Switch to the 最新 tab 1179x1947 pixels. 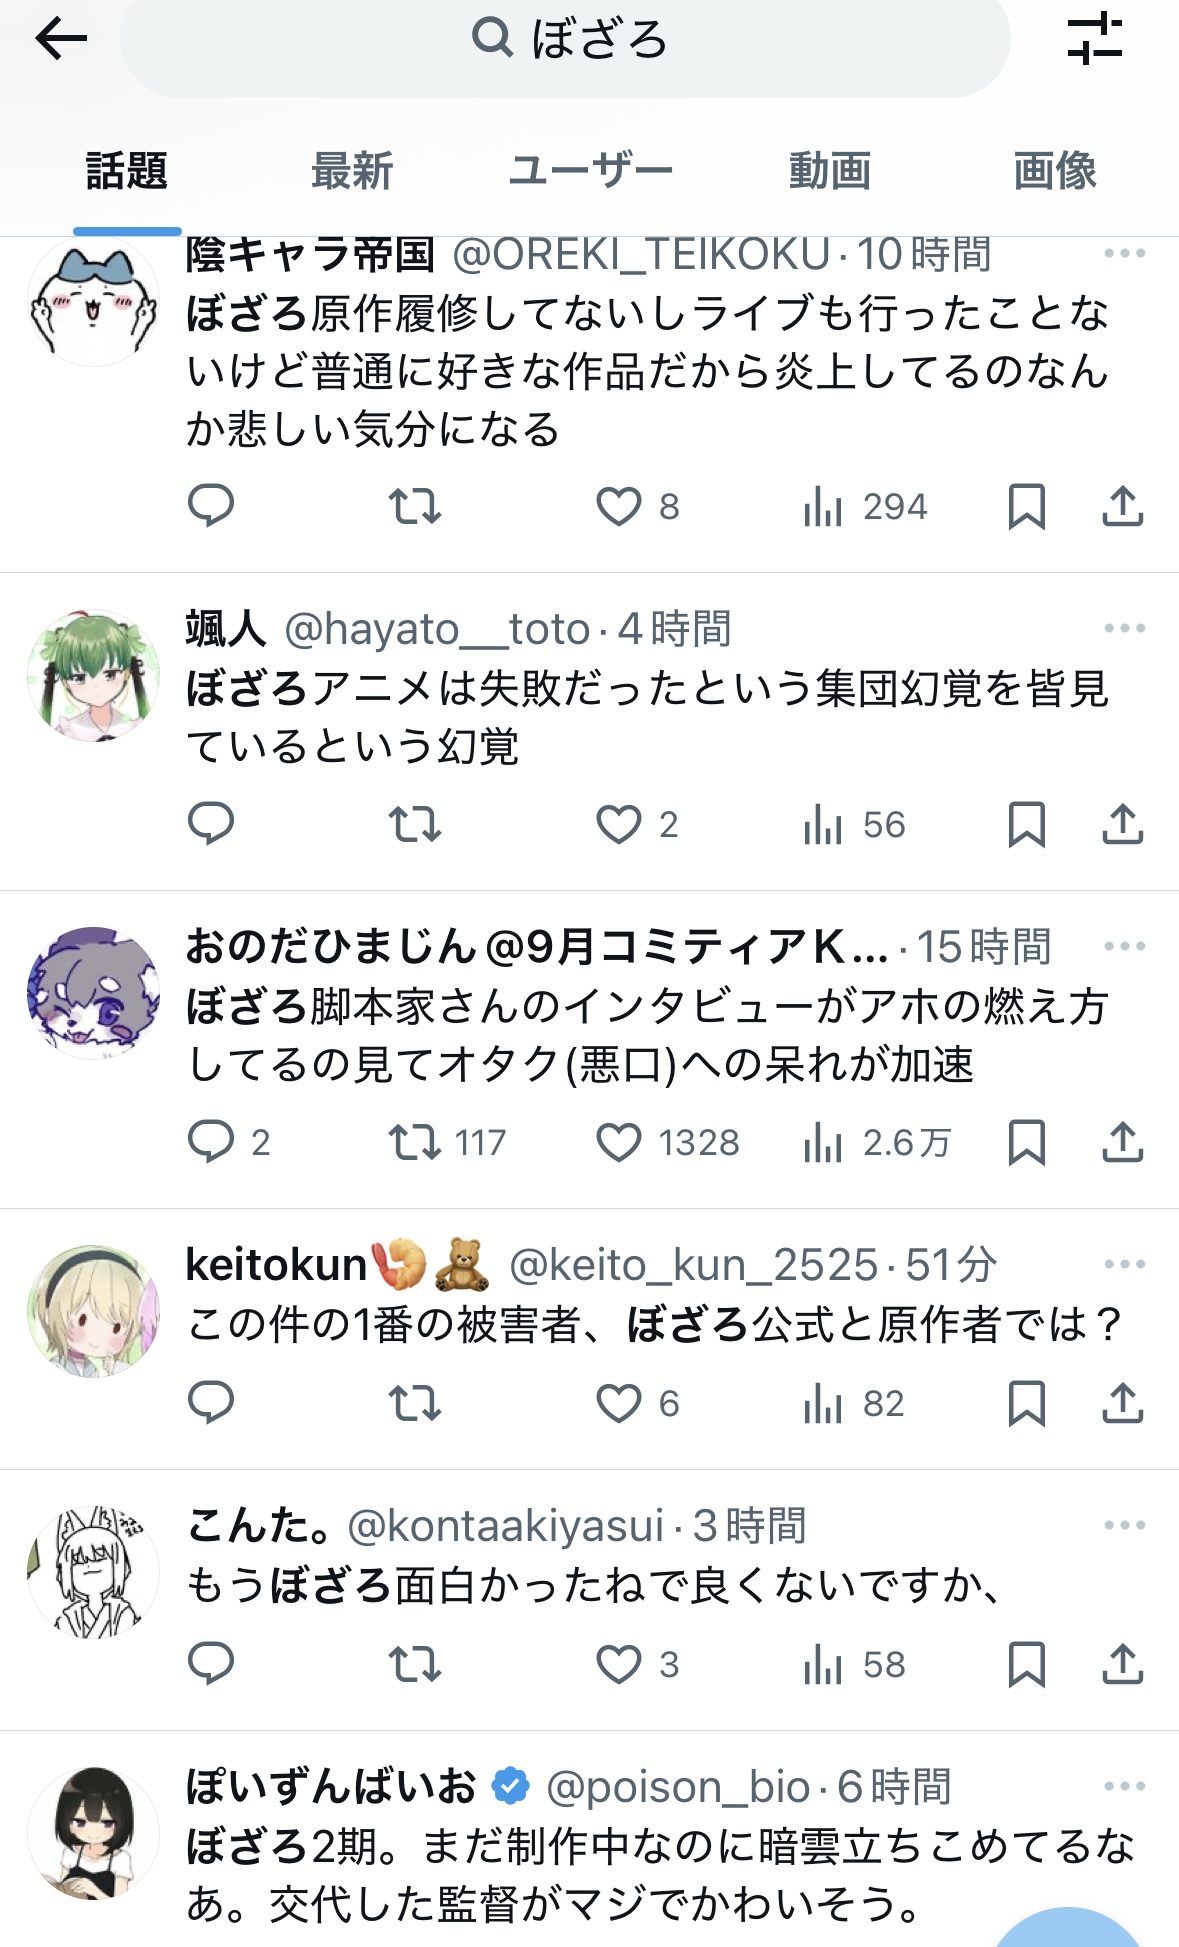[x=352, y=171]
